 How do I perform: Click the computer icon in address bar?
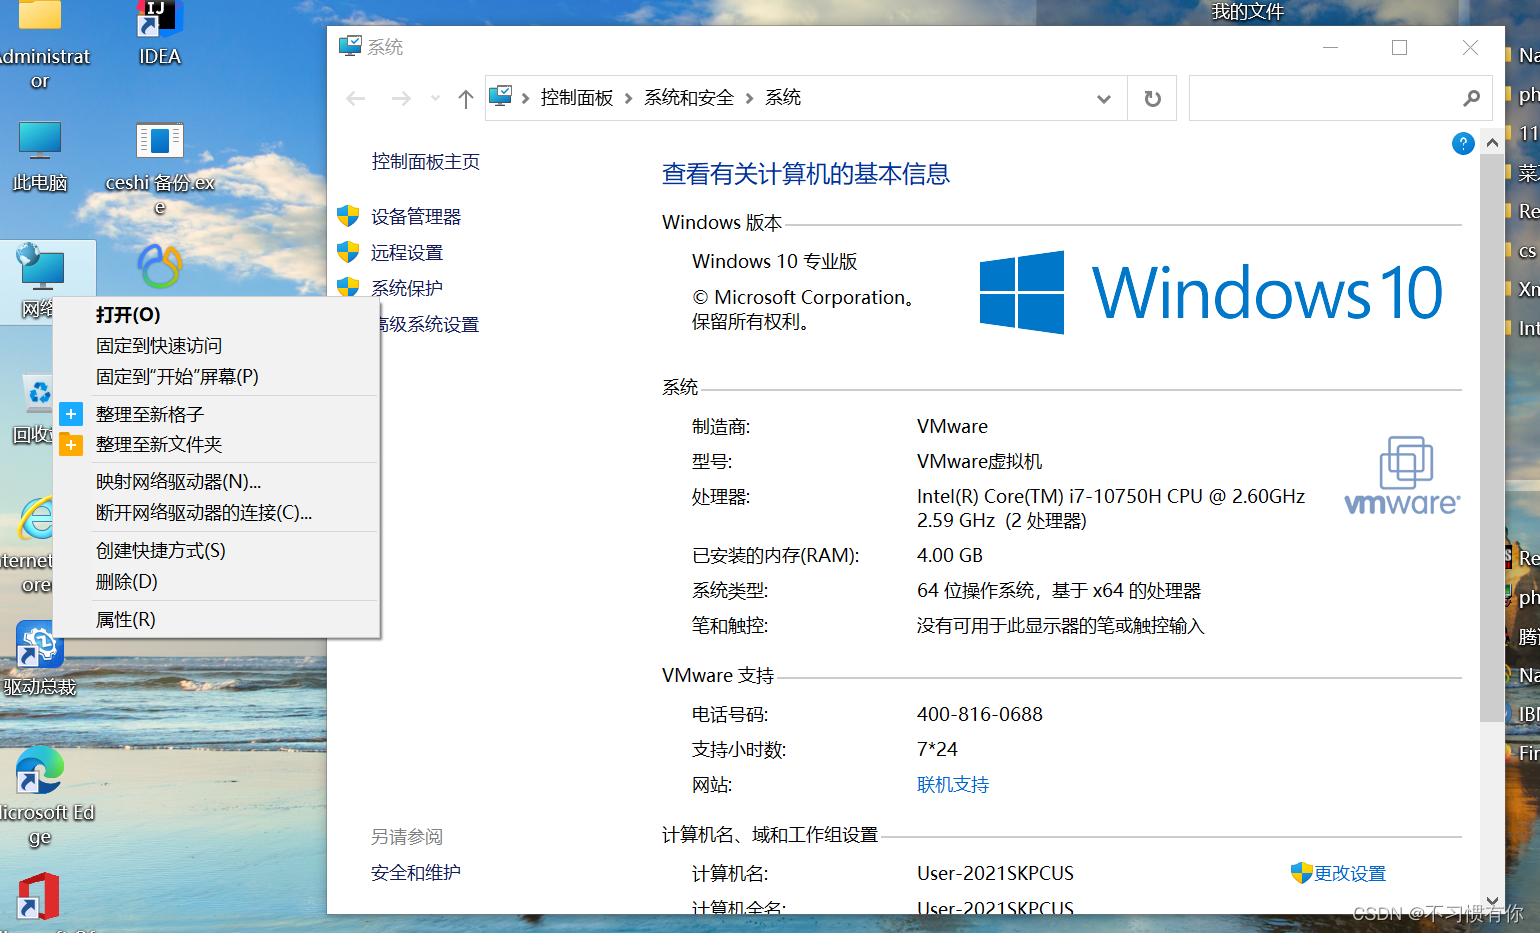point(500,97)
